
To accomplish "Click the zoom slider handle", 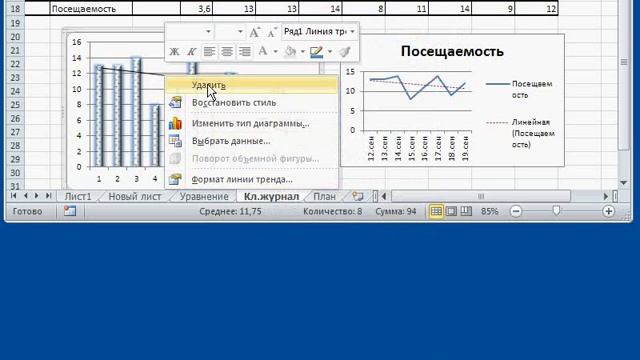I will coord(556,211).
